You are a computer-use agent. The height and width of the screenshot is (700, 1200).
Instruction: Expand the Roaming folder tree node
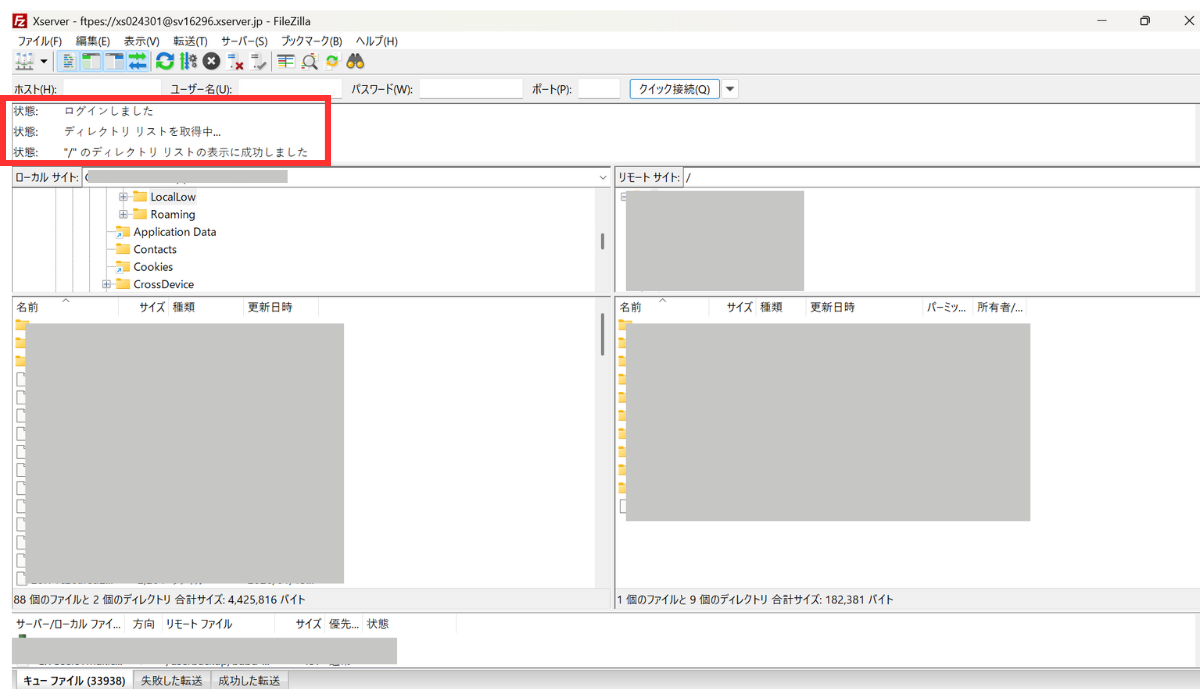pyautogui.click(x=124, y=215)
